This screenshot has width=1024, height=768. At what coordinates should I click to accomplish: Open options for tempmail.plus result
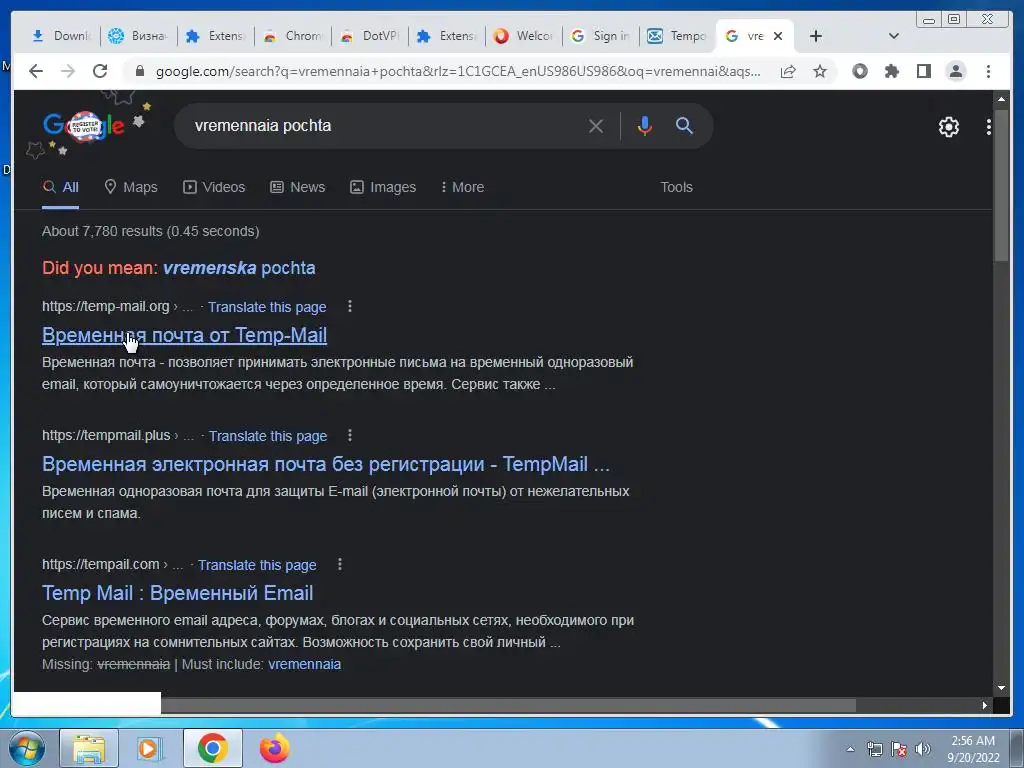pyautogui.click(x=350, y=435)
